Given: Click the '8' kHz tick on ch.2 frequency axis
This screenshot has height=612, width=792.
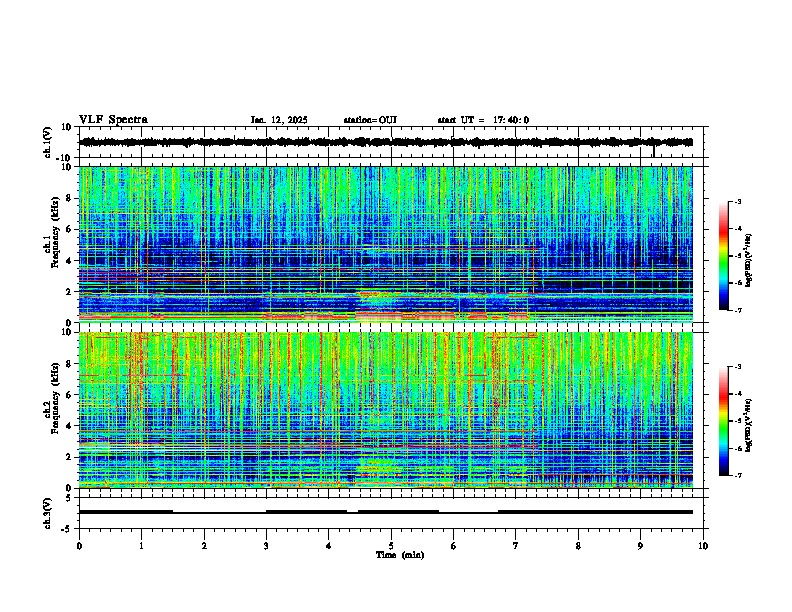Looking at the screenshot, I should click(69, 364).
